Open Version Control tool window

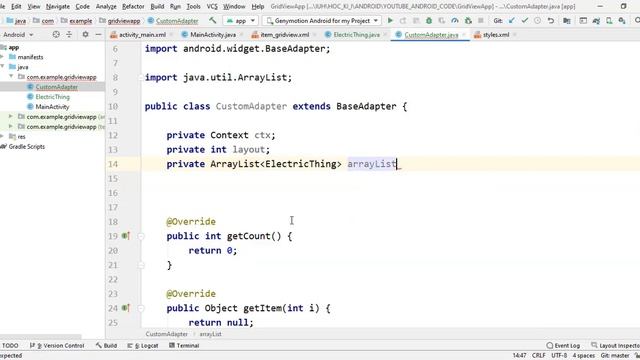pyautogui.click(x=58, y=345)
